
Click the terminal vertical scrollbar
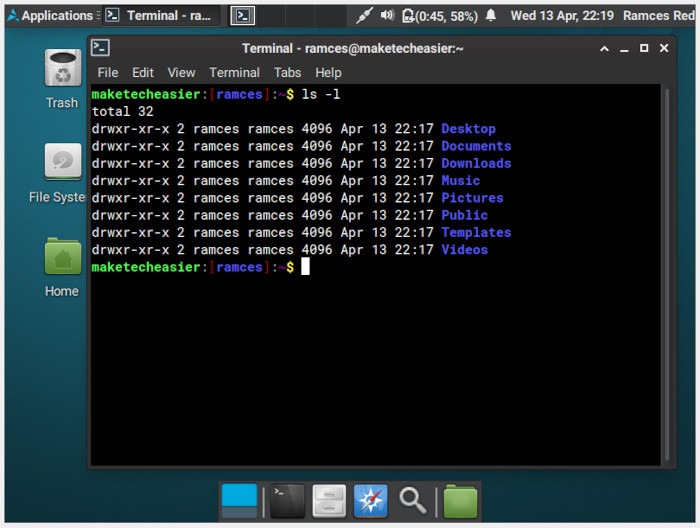(667, 274)
